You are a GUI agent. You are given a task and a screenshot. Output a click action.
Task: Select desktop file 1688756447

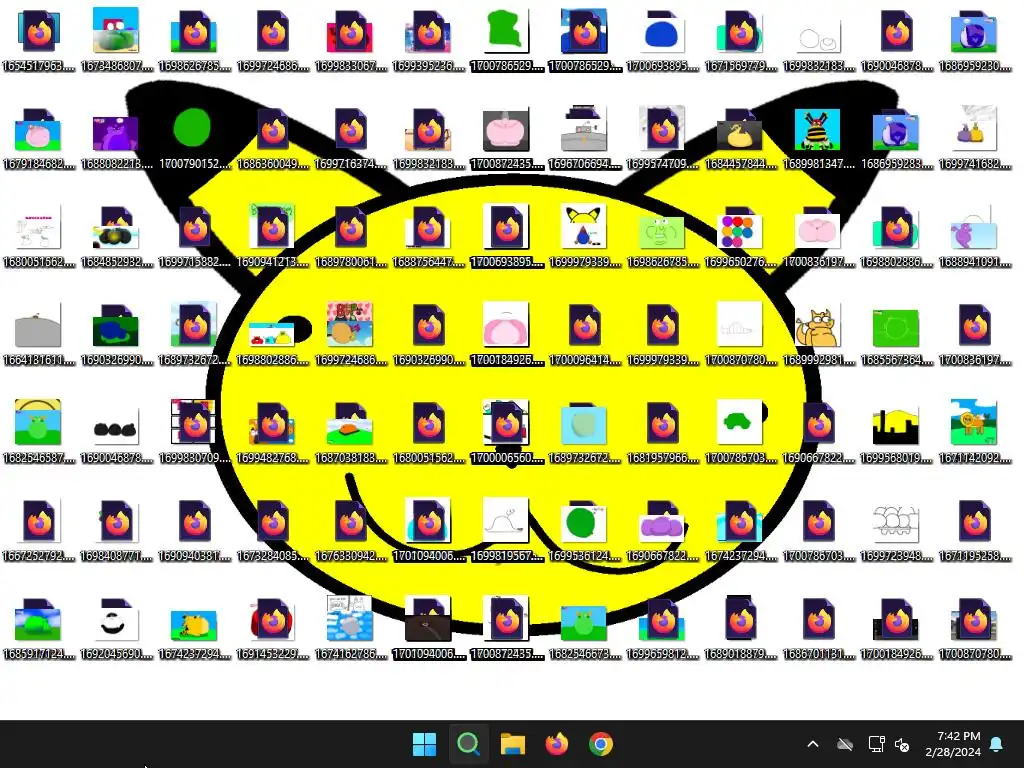pyautogui.click(x=428, y=235)
